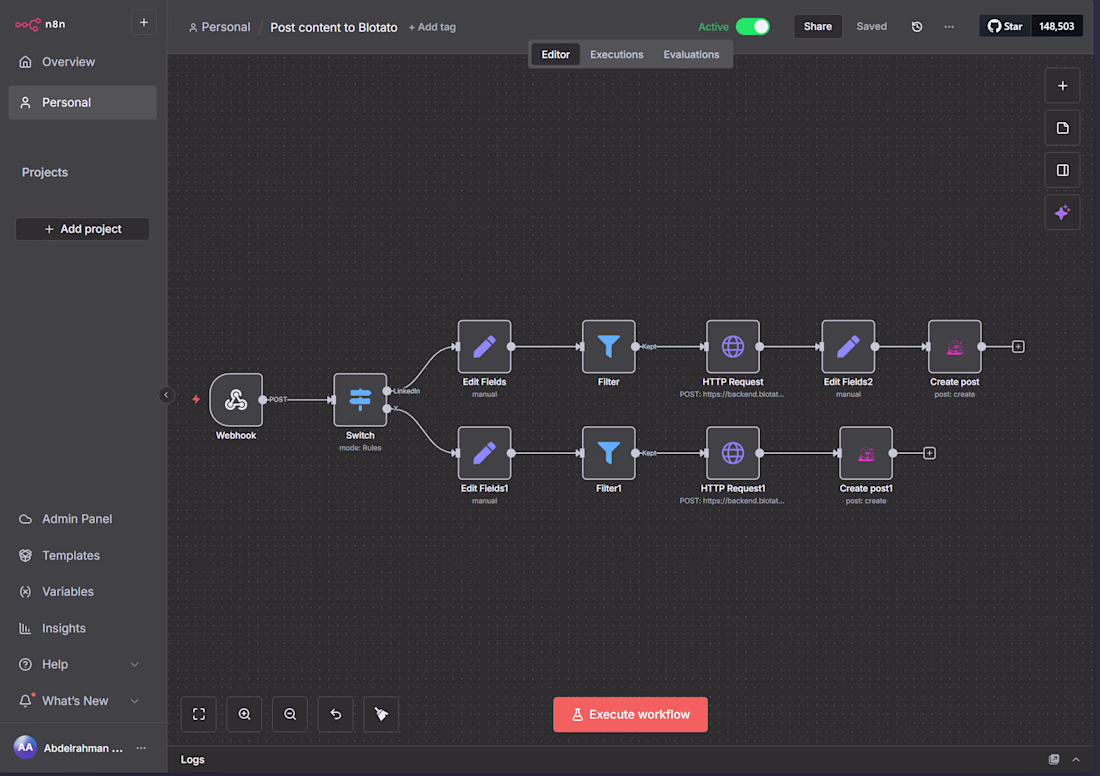Click Add tag link
This screenshot has width=1100, height=776.
(432, 27)
